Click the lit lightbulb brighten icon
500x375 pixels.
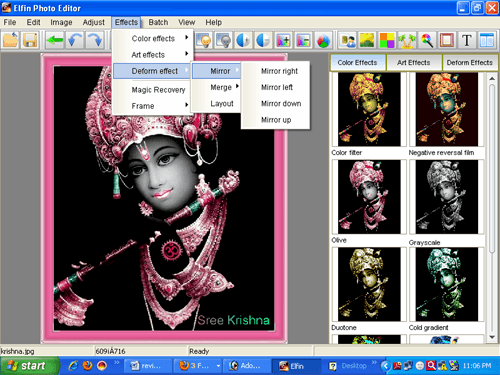coord(203,41)
